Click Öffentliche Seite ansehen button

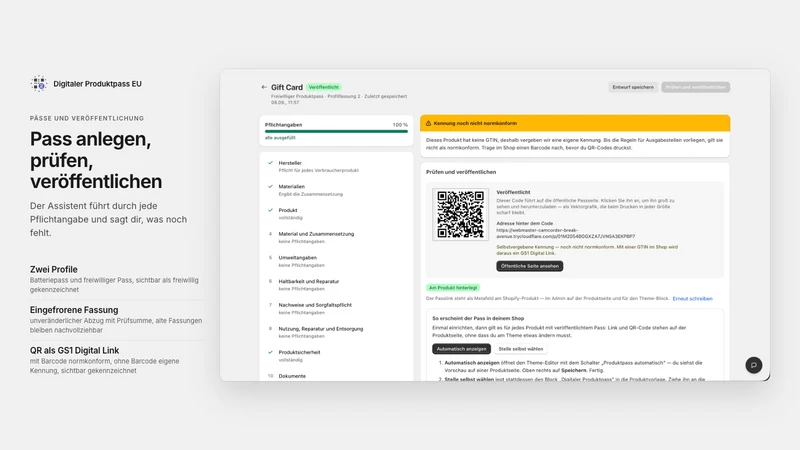click(530, 266)
